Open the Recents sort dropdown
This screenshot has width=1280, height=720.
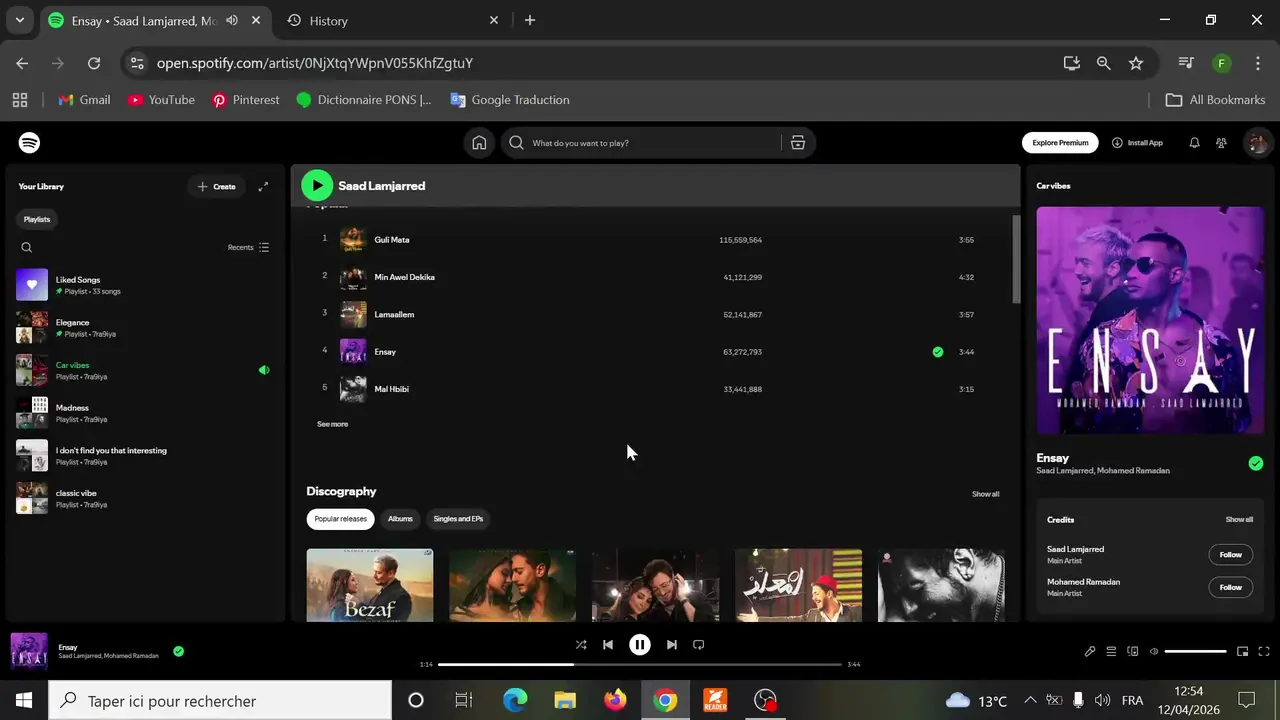click(x=248, y=248)
